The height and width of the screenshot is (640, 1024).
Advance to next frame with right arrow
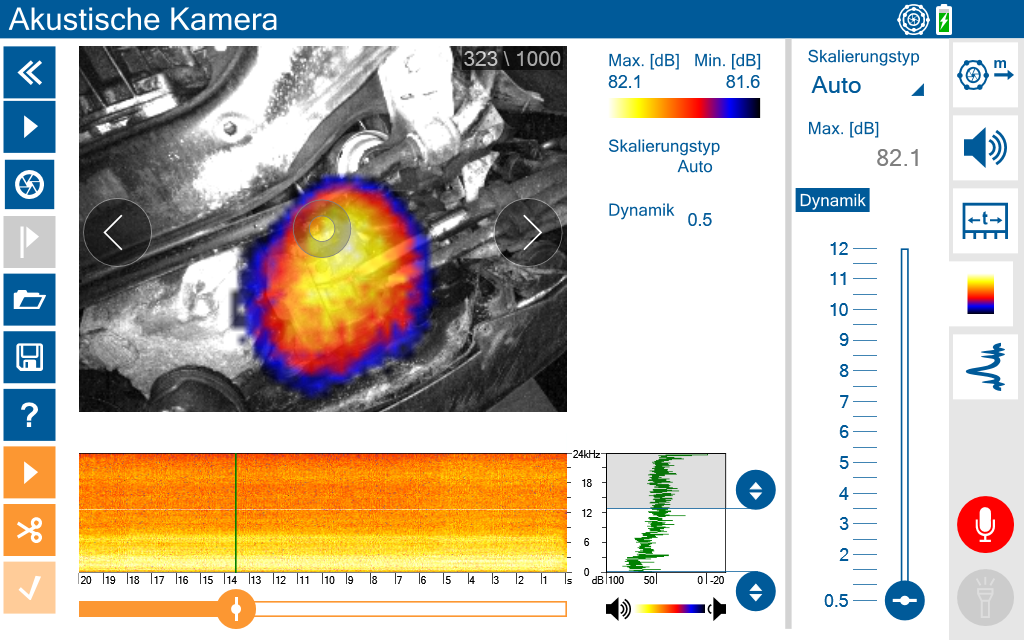528,232
